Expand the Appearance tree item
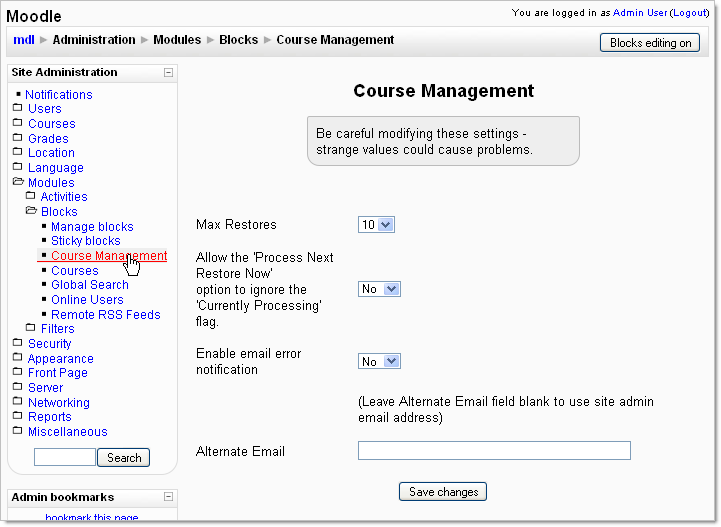Viewport: 721px width, 527px height. pos(61,359)
